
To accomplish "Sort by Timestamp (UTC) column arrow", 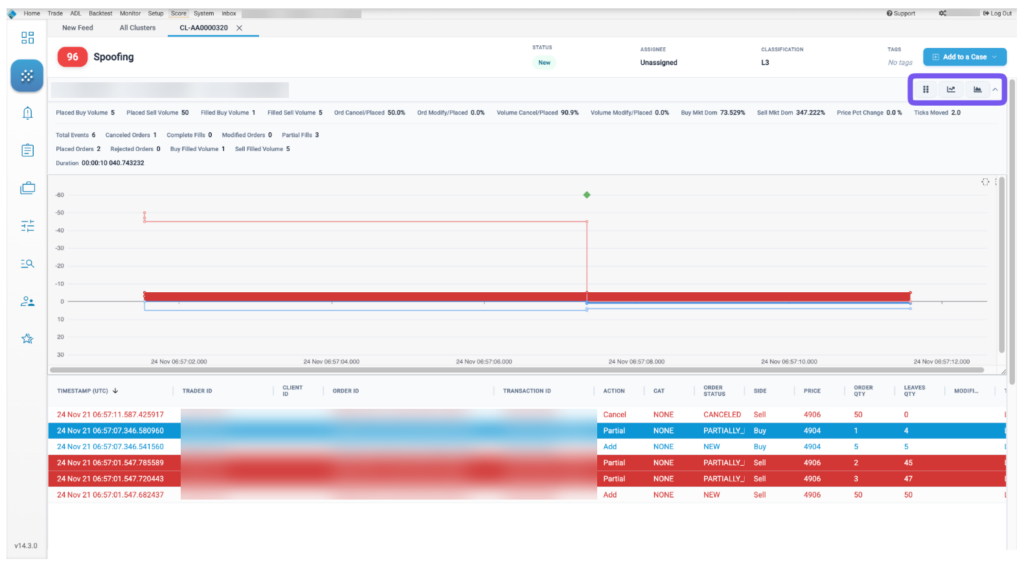I will click(116, 391).
